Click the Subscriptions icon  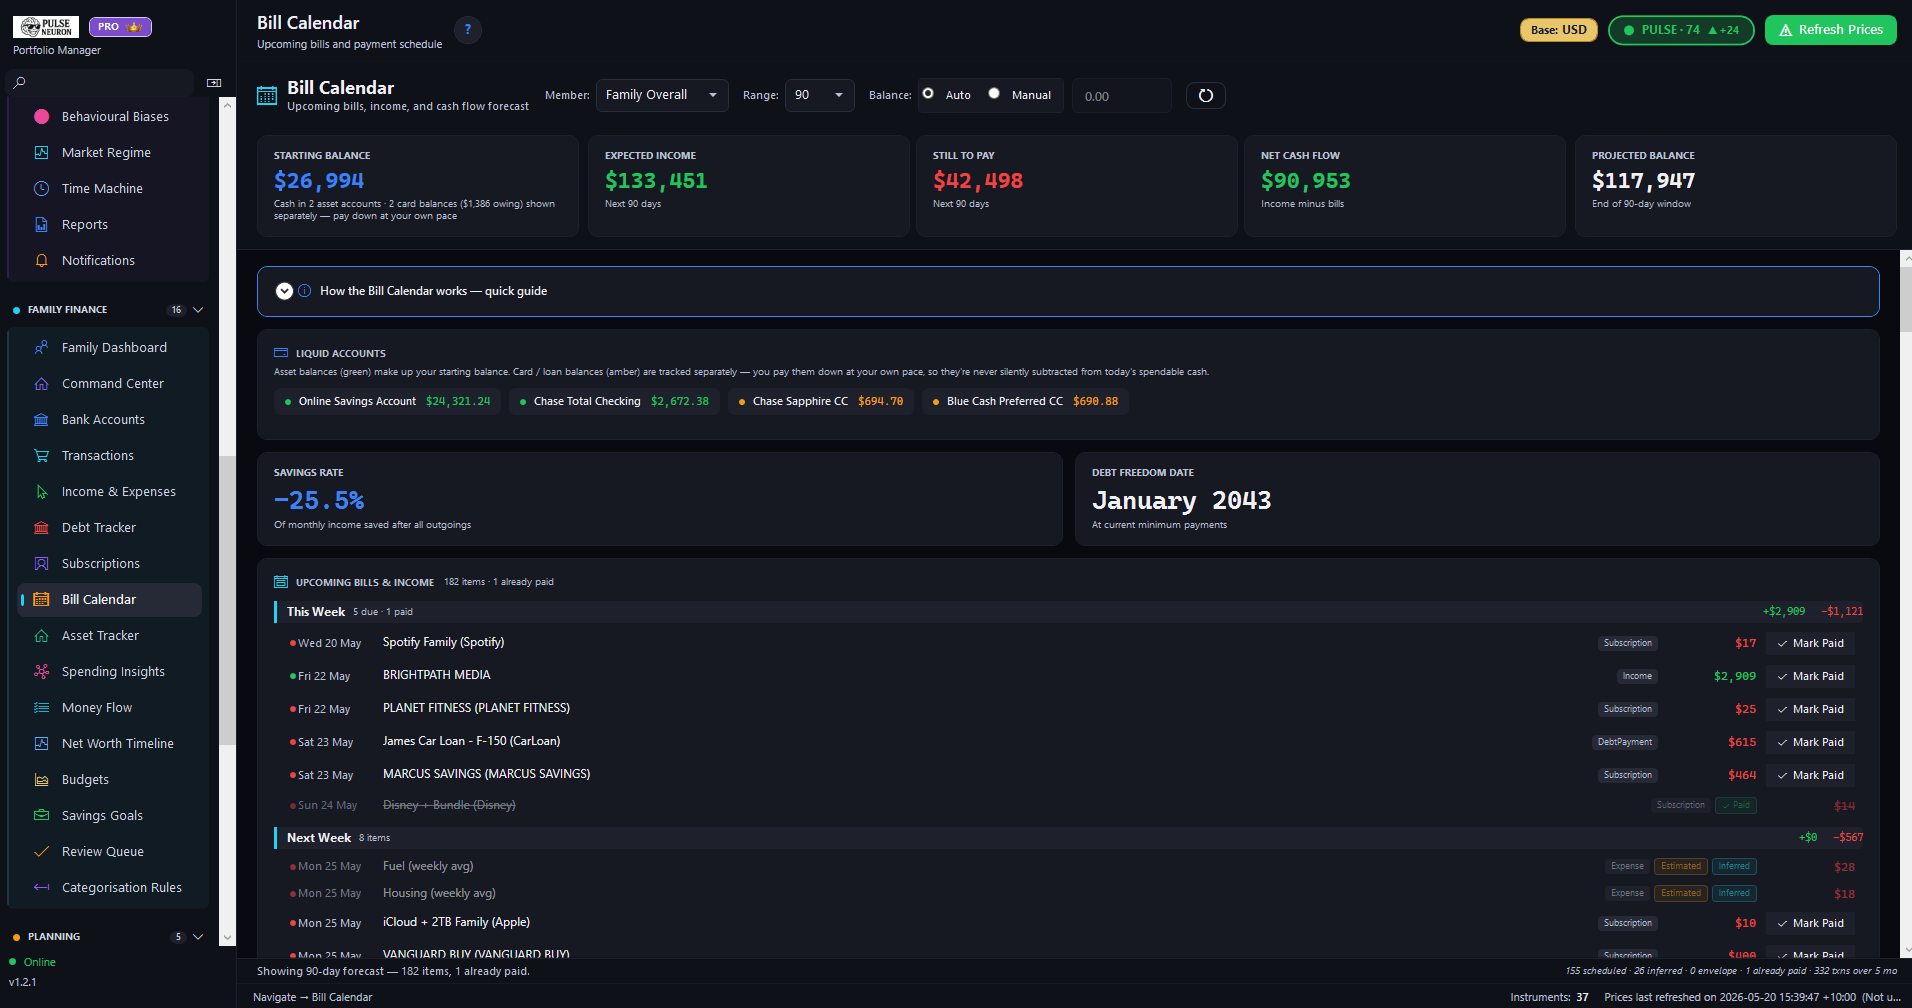[x=41, y=563]
